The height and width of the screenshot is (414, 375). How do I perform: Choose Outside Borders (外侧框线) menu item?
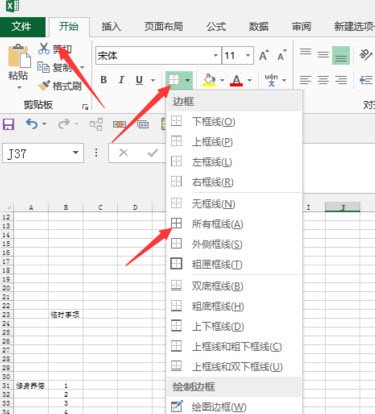pos(234,244)
